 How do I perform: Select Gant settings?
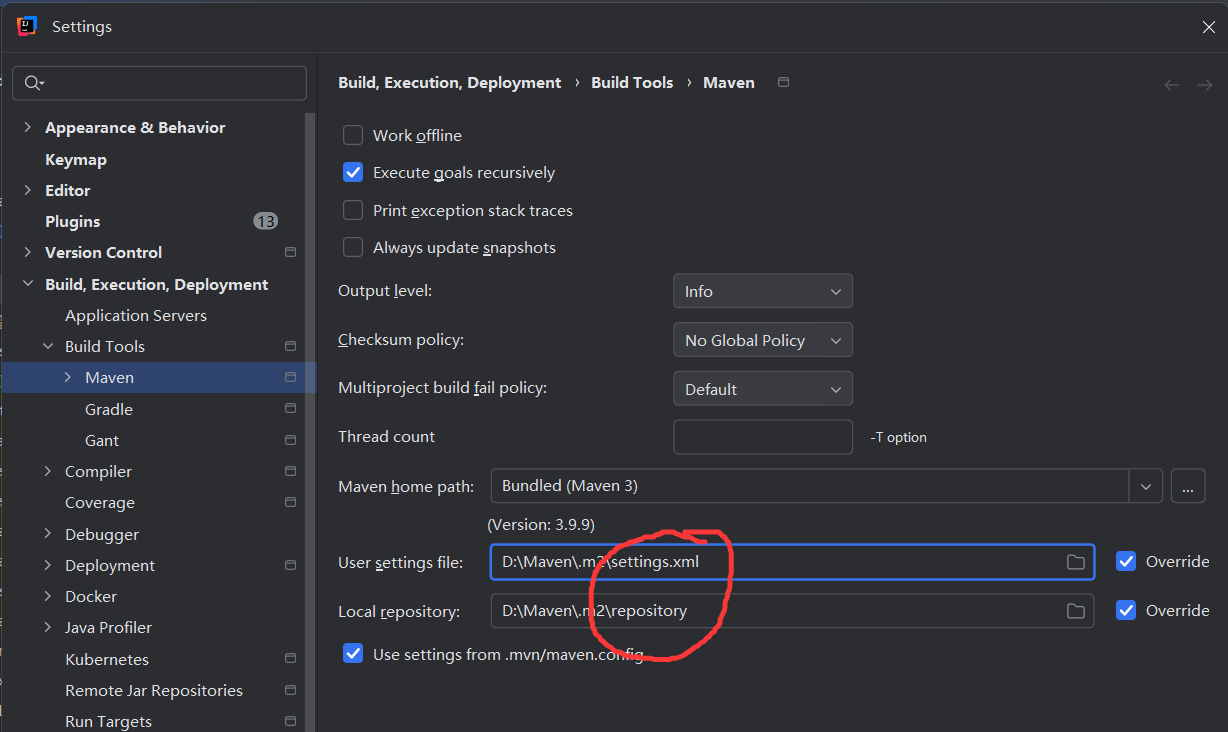point(102,440)
